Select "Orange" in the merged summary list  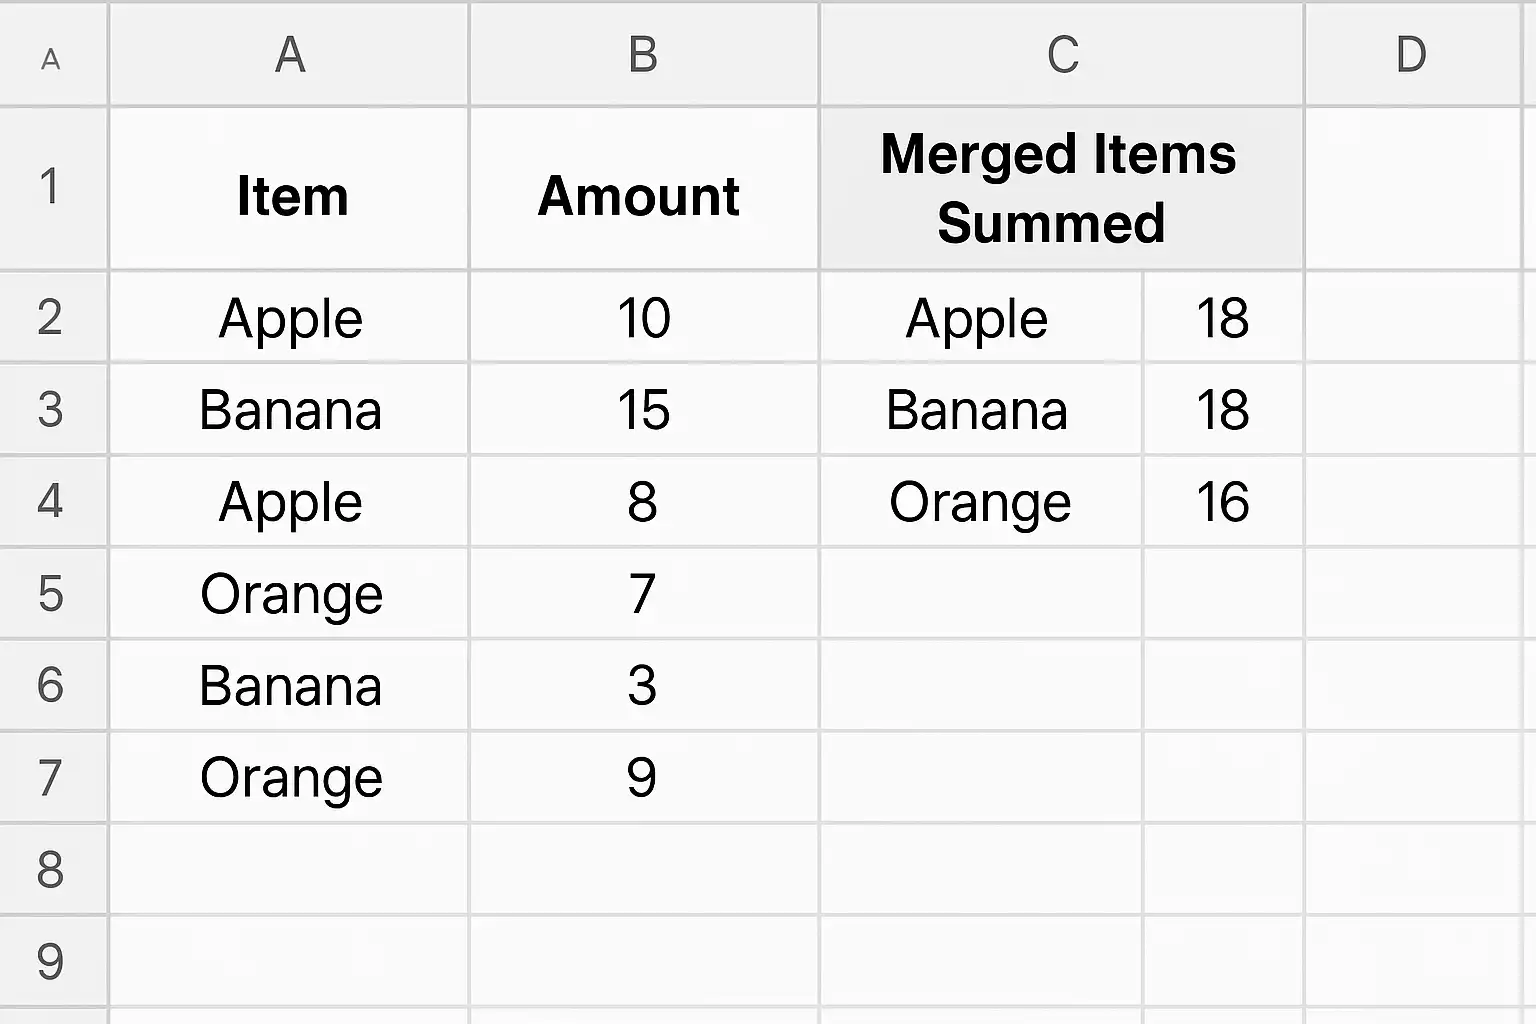pyautogui.click(x=980, y=502)
